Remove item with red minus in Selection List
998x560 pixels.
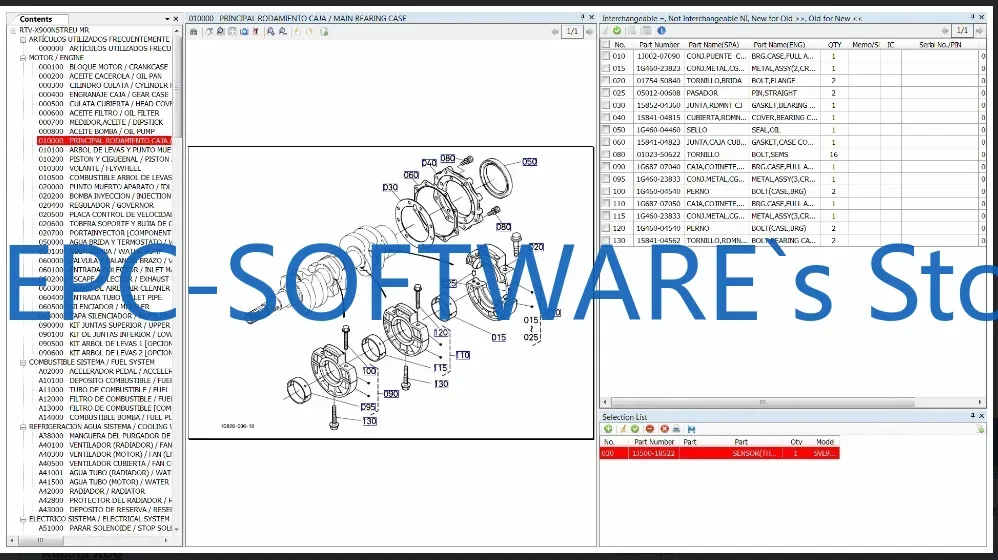pos(650,429)
